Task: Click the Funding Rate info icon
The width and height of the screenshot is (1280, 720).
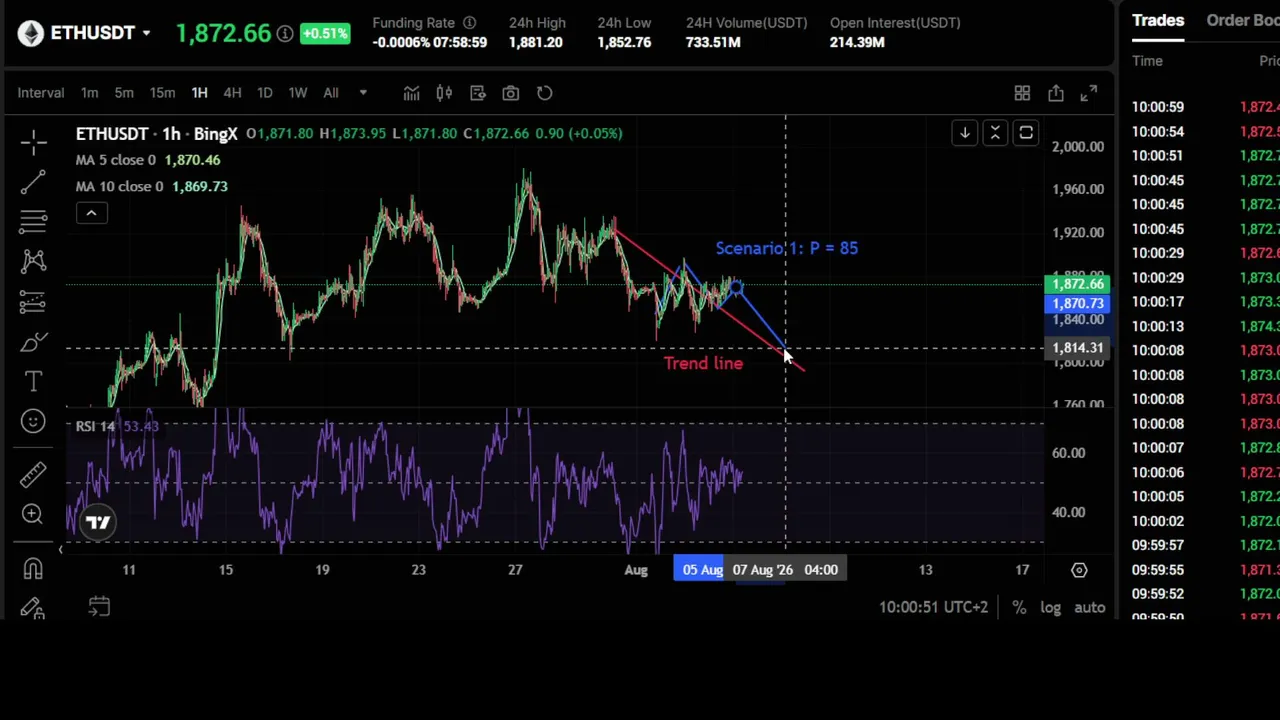Action: [469, 22]
